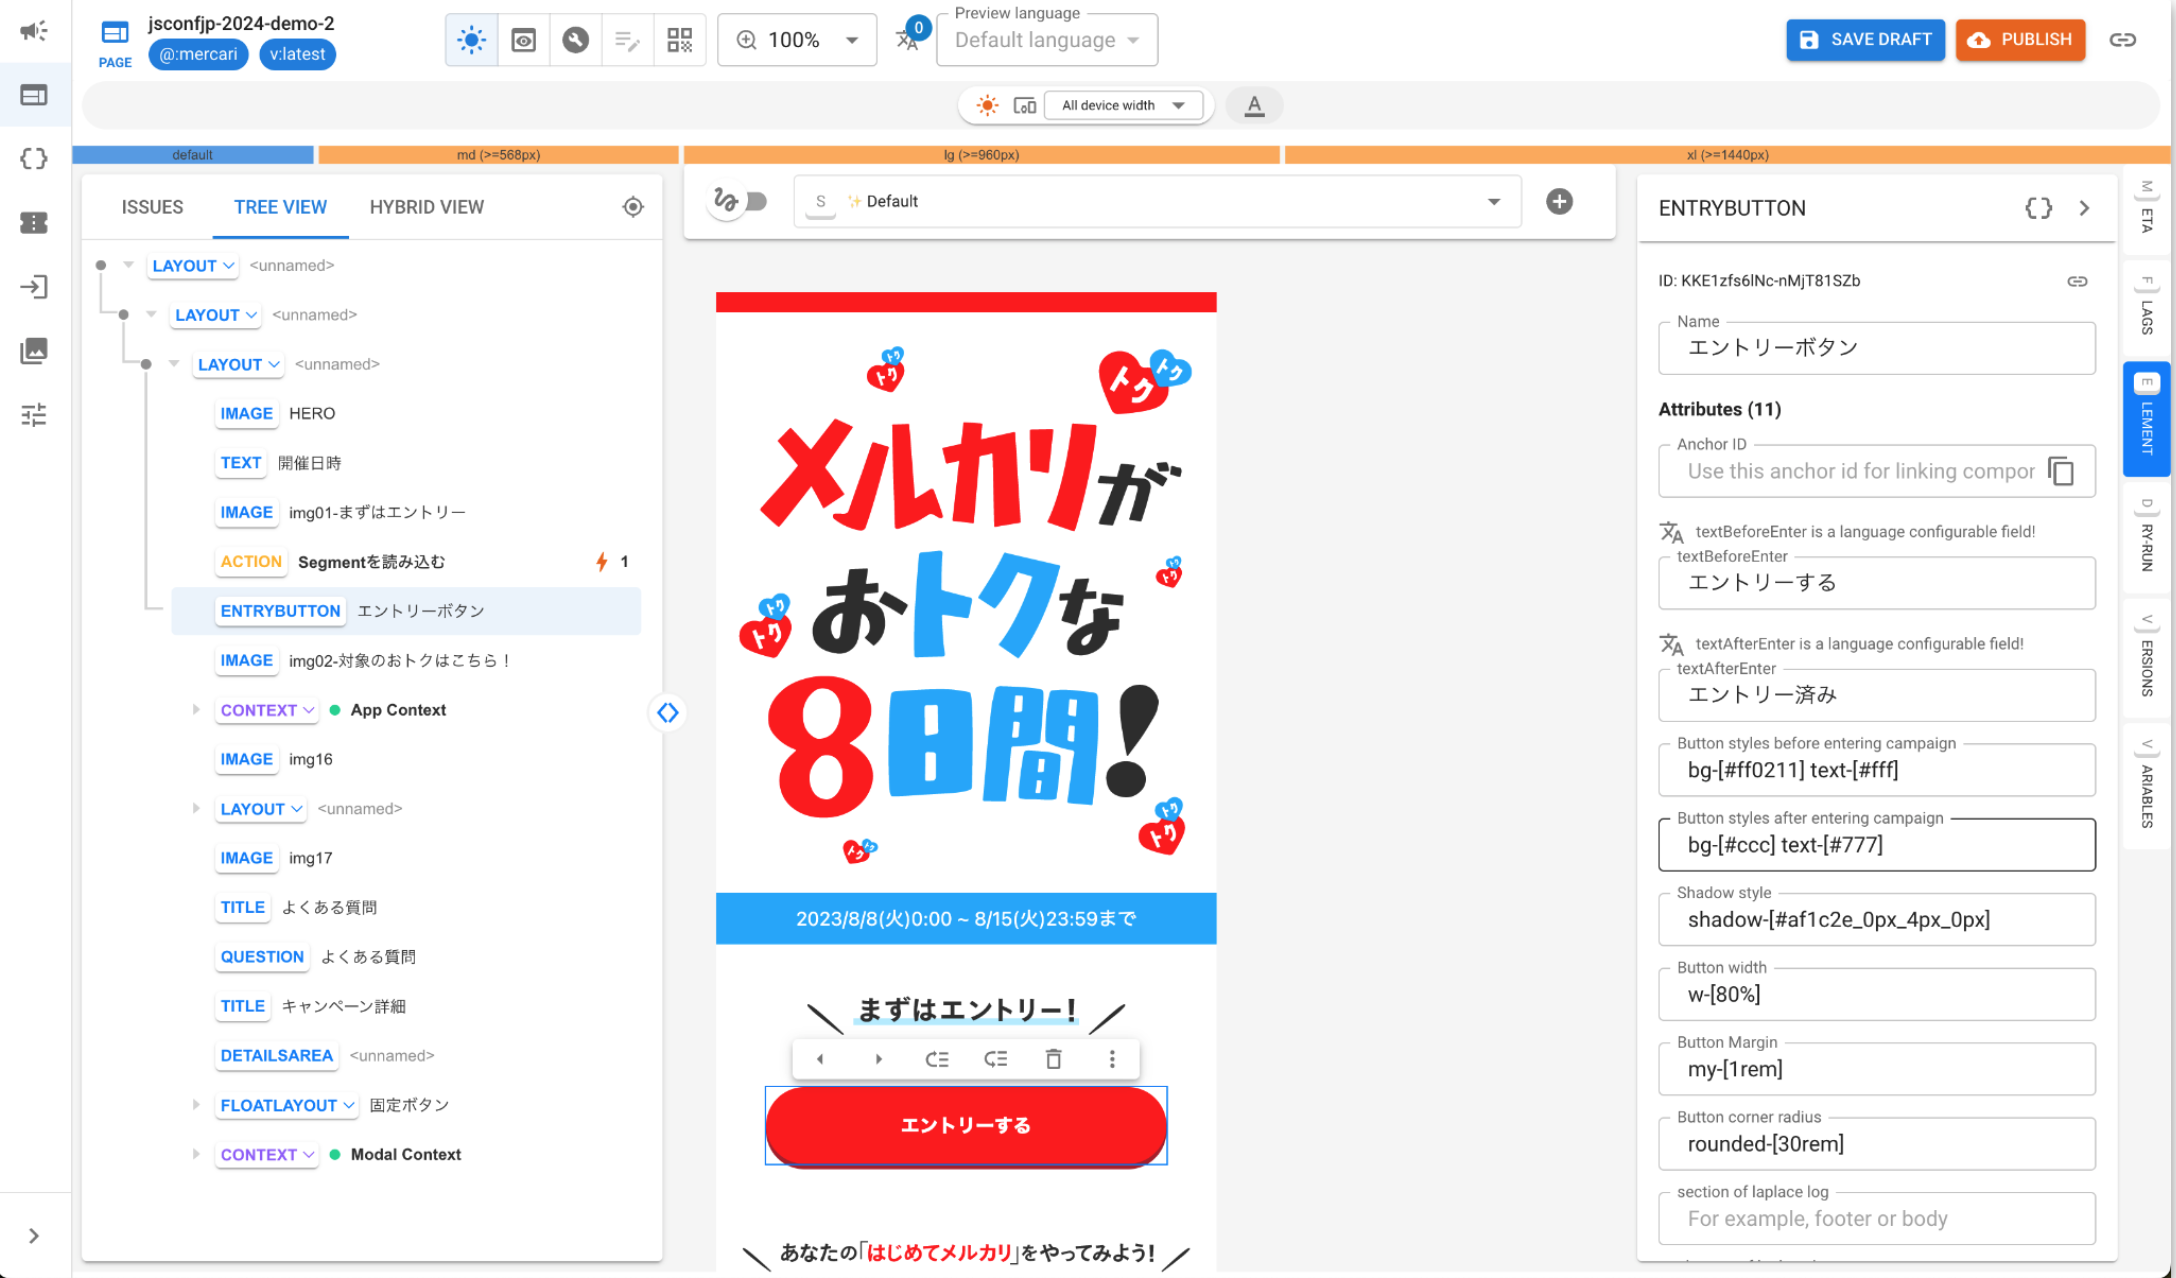
Task: Open the sliders settings icon in left sidebar
Action: pyautogui.click(x=34, y=414)
